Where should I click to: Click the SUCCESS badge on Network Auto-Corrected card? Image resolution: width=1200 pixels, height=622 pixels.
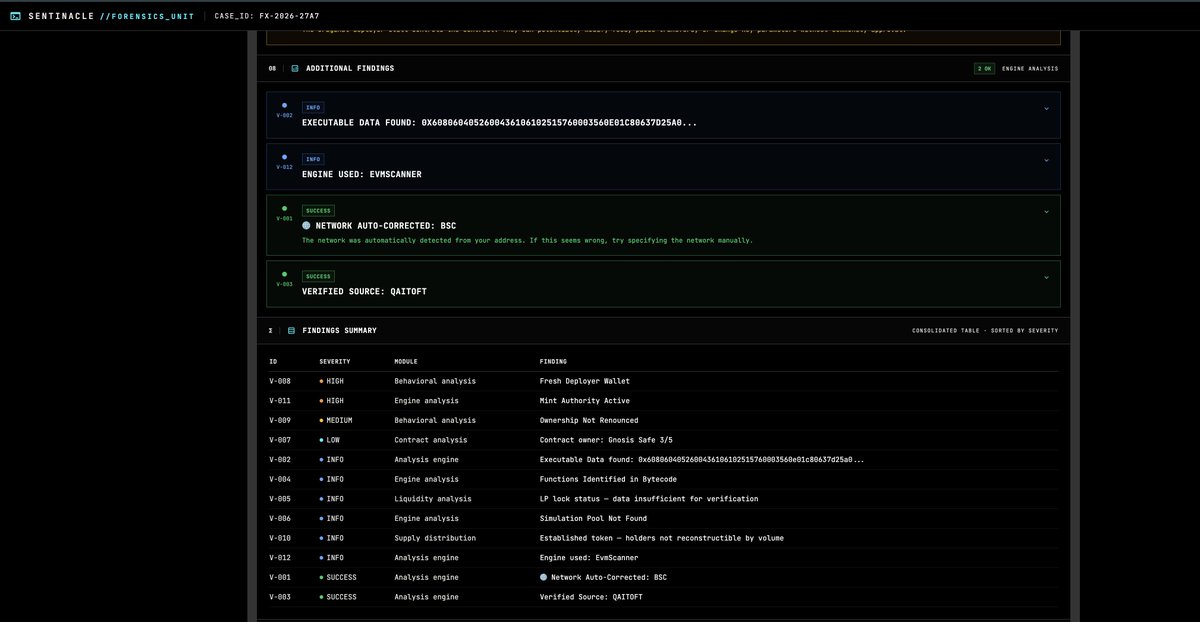click(318, 211)
